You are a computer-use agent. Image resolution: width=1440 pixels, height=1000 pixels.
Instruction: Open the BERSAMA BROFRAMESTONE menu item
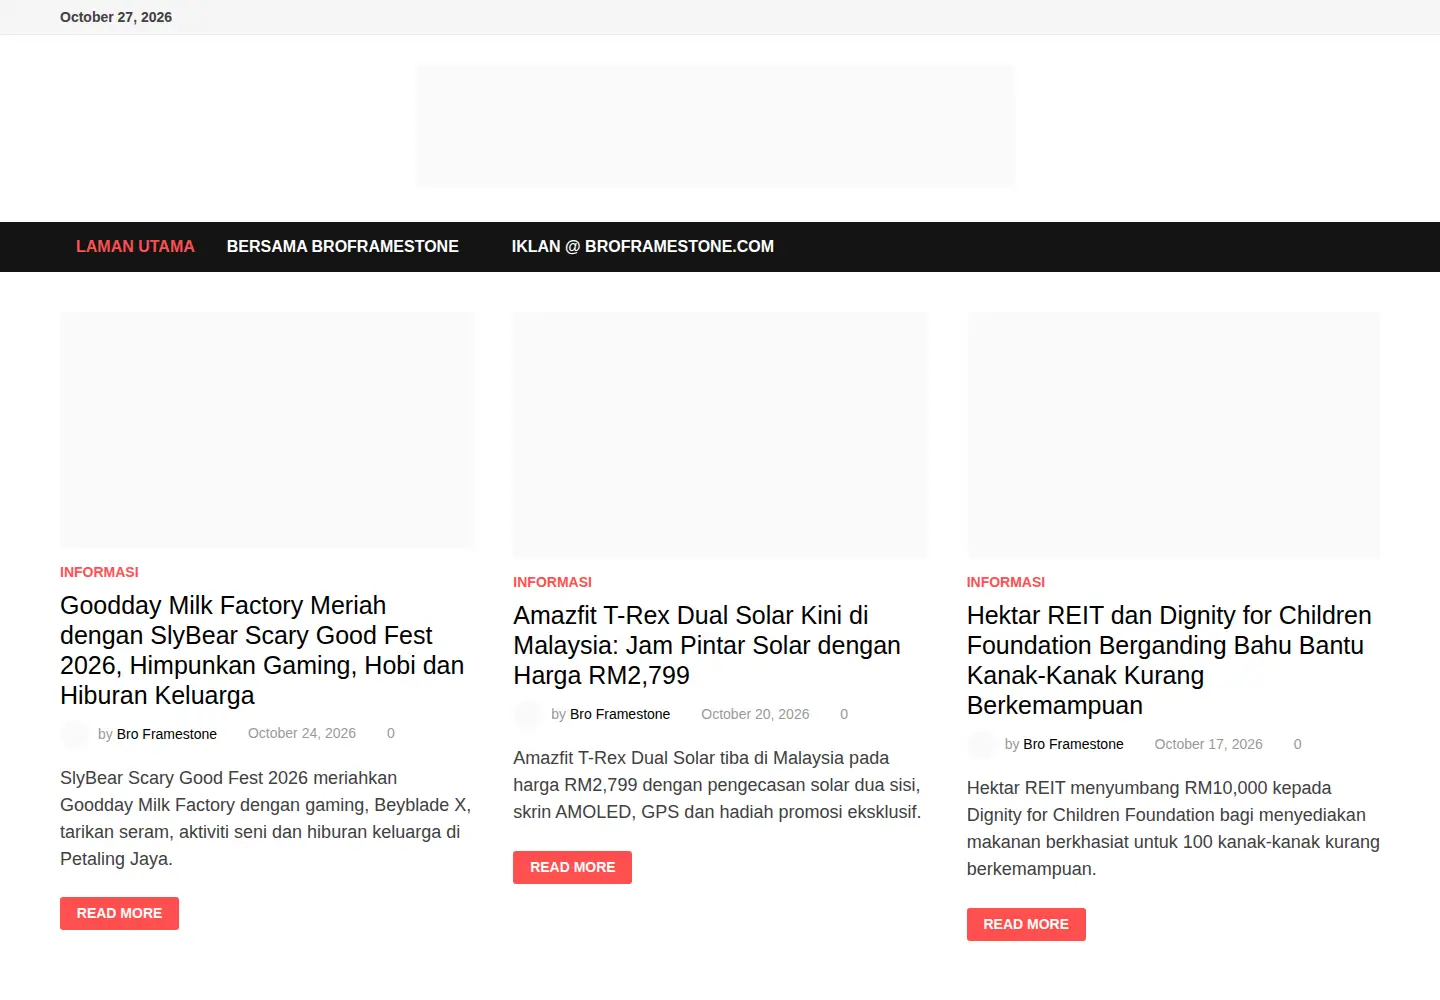(x=342, y=246)
